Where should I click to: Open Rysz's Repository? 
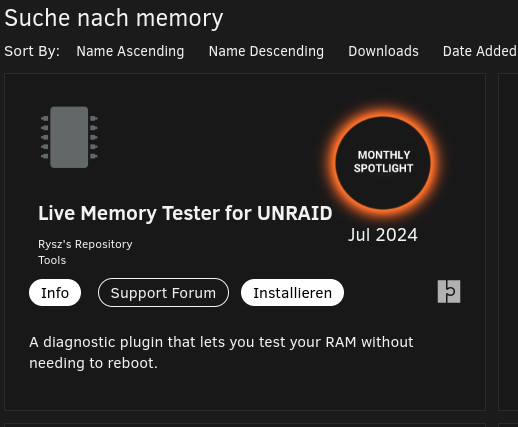85,244
